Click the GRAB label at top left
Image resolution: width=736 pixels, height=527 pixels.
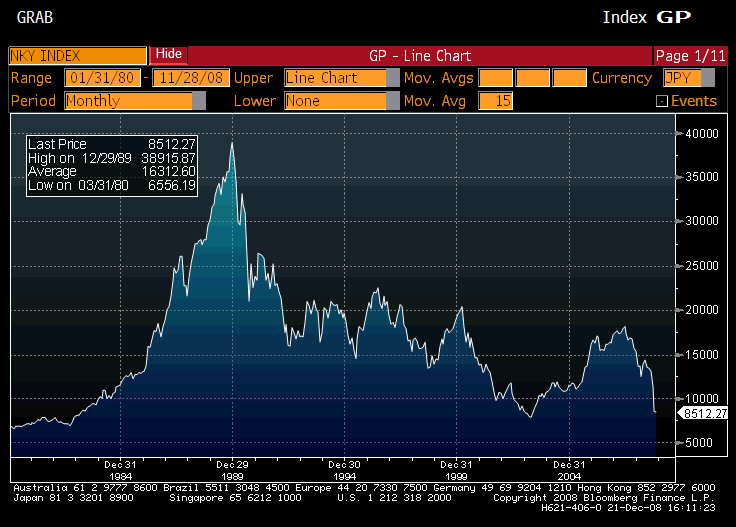point(36,18)
